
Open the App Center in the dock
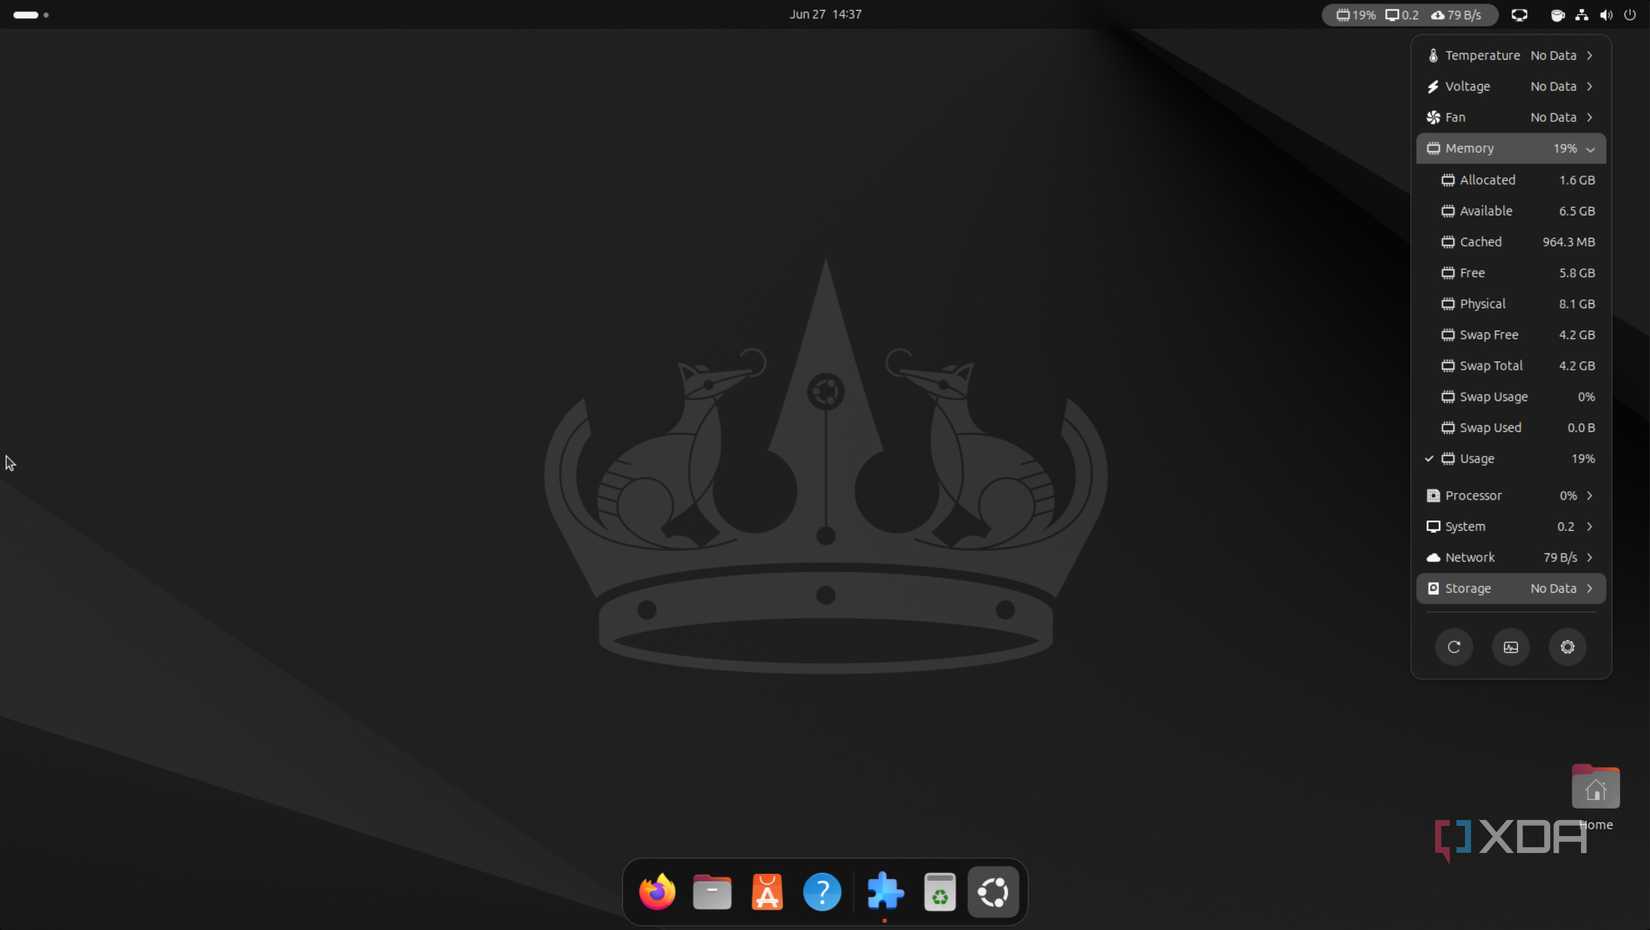point(767,892)
